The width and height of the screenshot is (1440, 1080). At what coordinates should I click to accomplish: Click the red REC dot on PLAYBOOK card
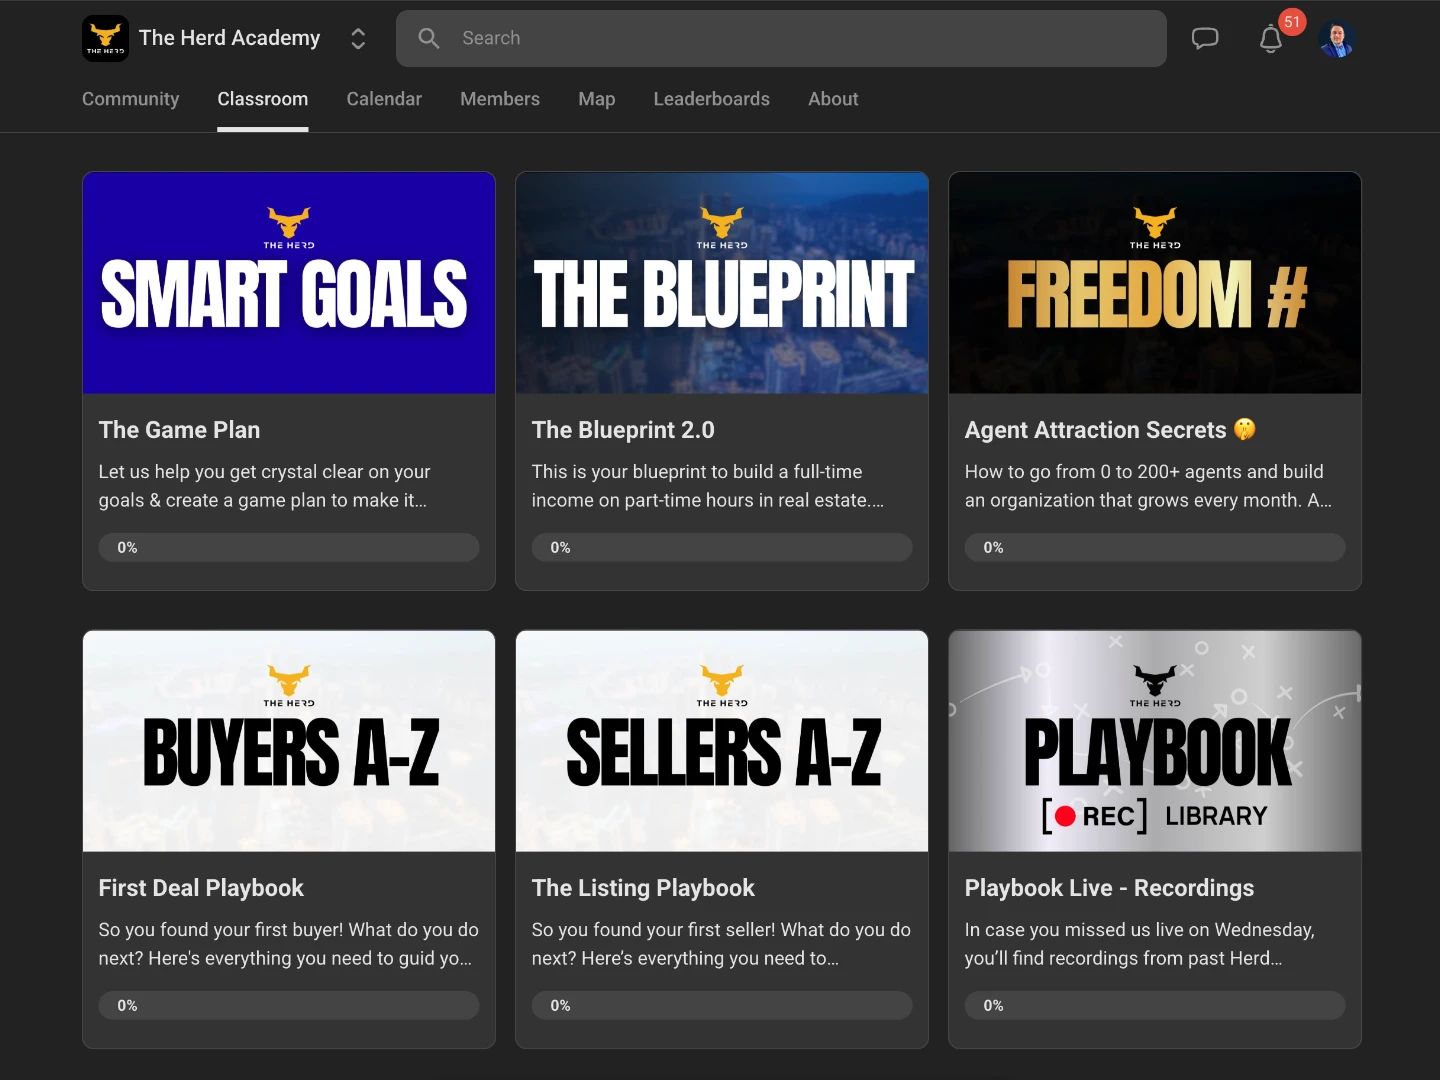[1065, 816]
